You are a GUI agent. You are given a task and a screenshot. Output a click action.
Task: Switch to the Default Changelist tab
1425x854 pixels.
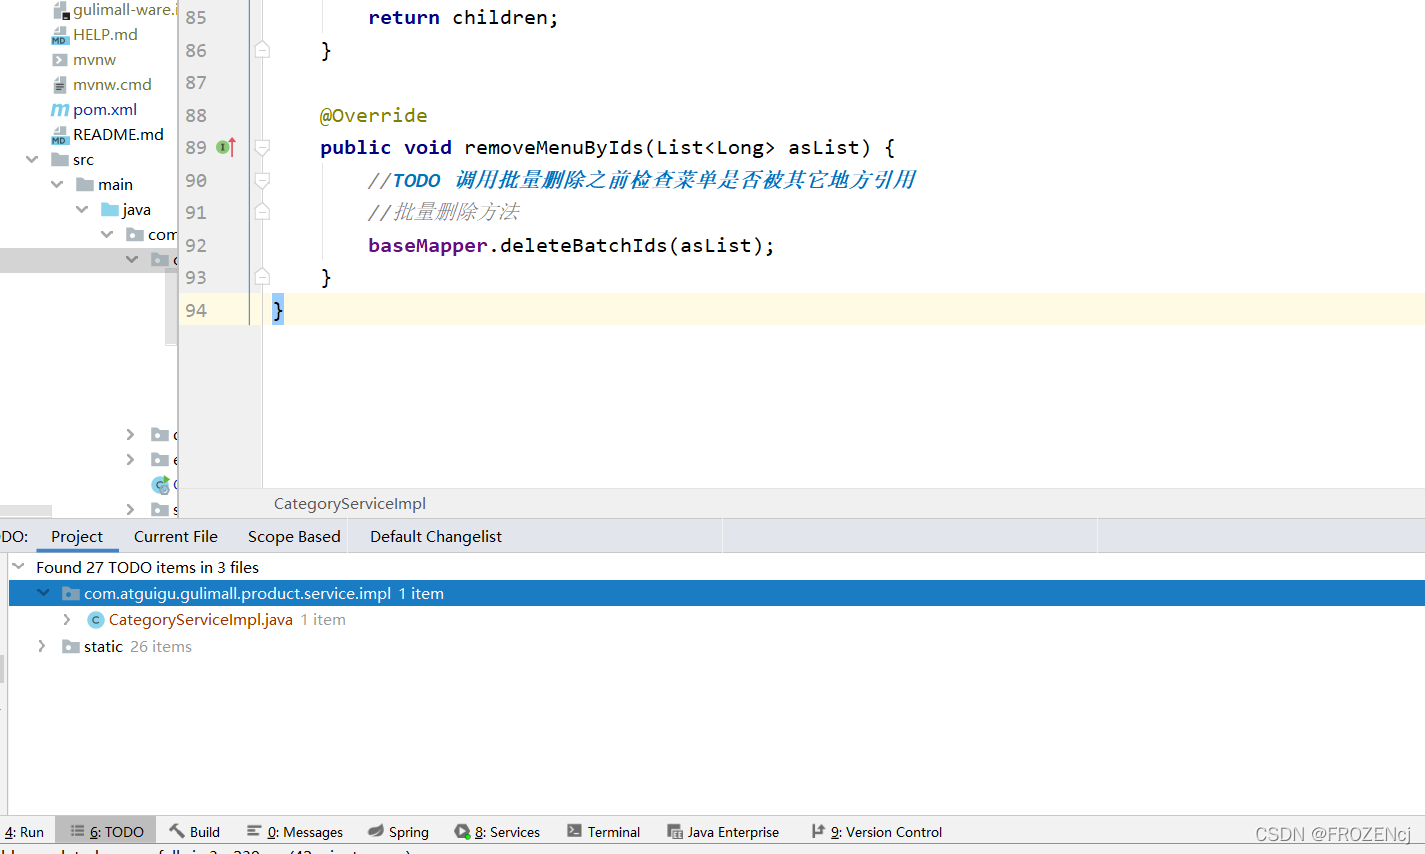pos(436,537)
